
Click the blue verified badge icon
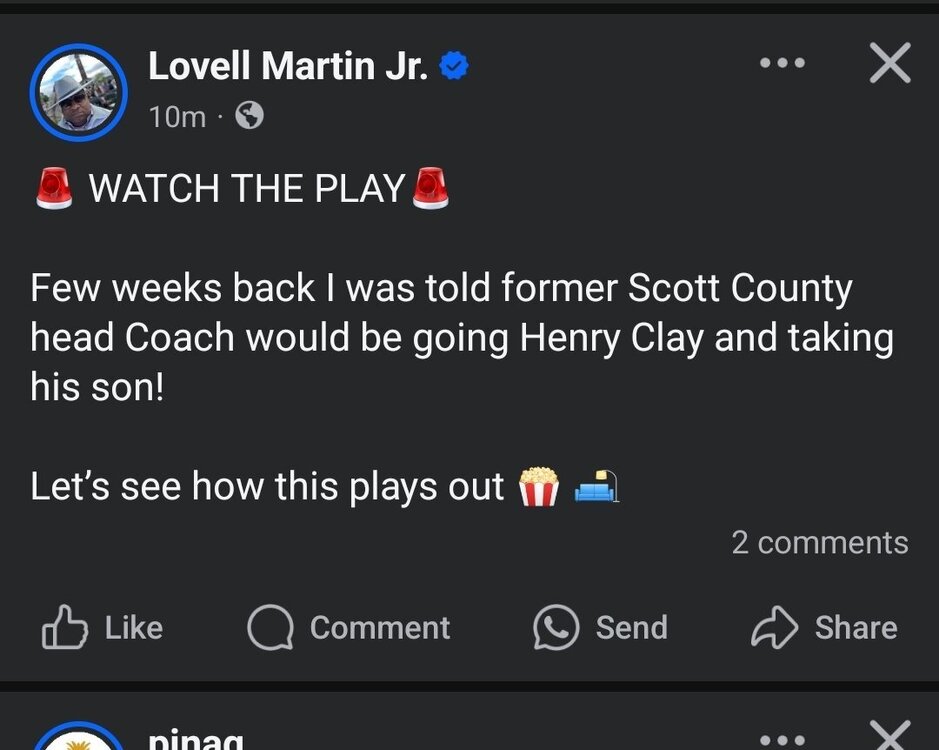(x=454, y=65)
